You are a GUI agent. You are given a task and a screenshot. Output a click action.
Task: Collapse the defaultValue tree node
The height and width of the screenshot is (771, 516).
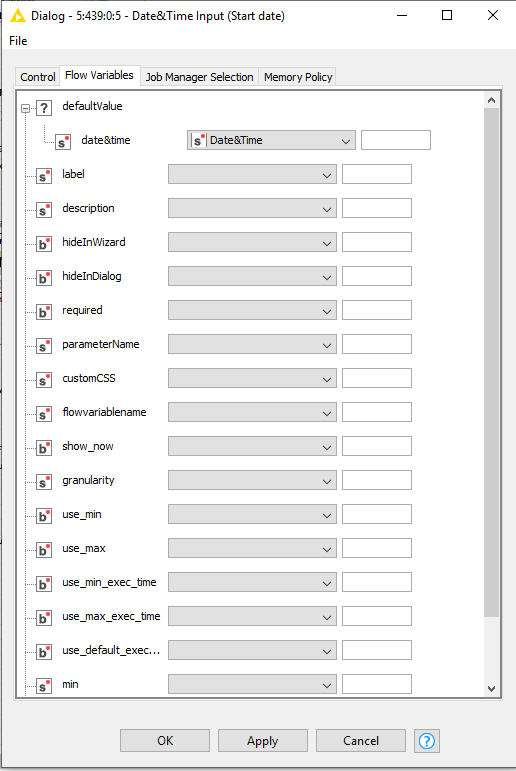point(26,108)
